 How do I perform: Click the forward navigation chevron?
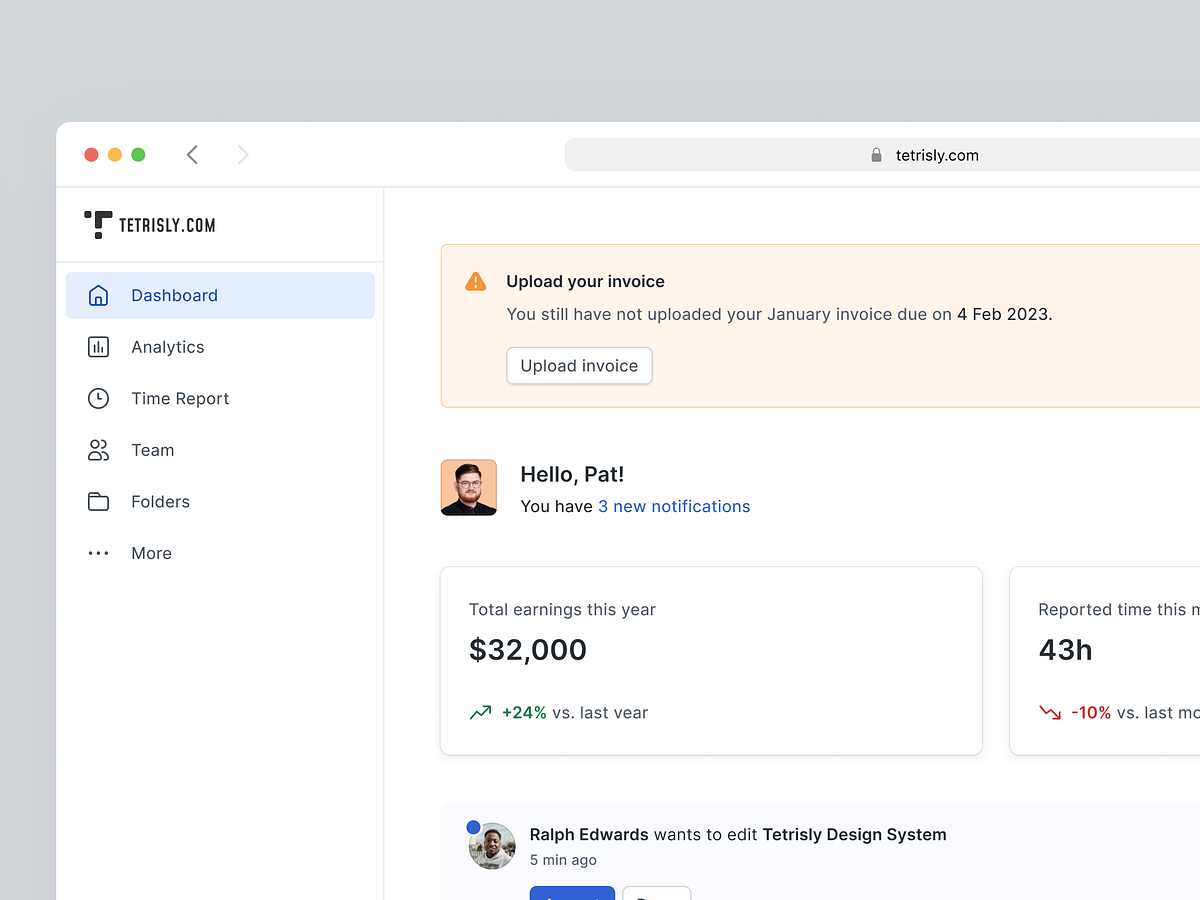click(x=243, y=155)
